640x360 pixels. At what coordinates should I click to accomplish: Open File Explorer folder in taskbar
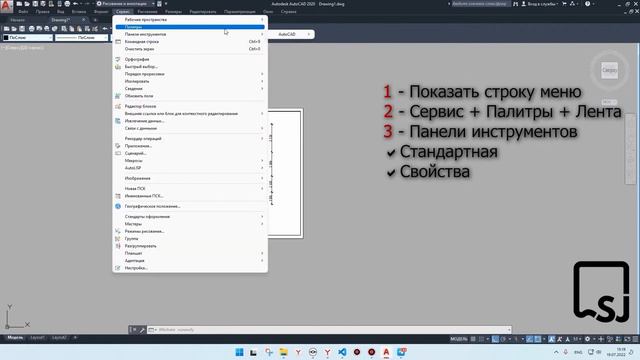pyautogui.click(x=283, y=352)
